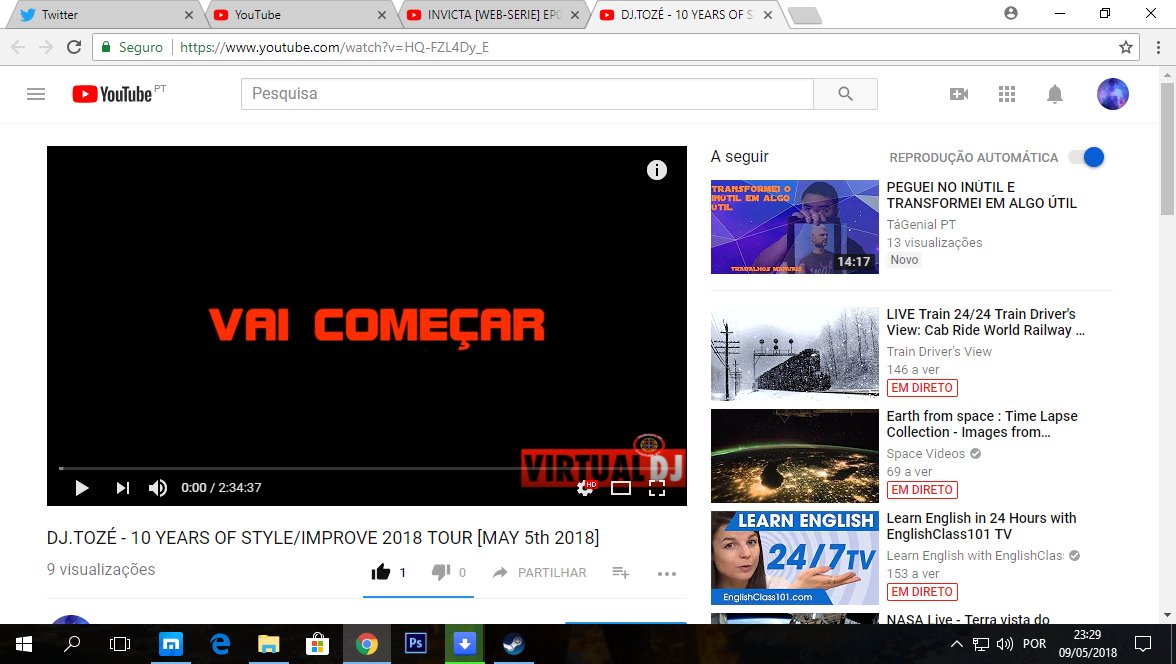Play the video
1176x664 pixels.
tap(82, 488)
